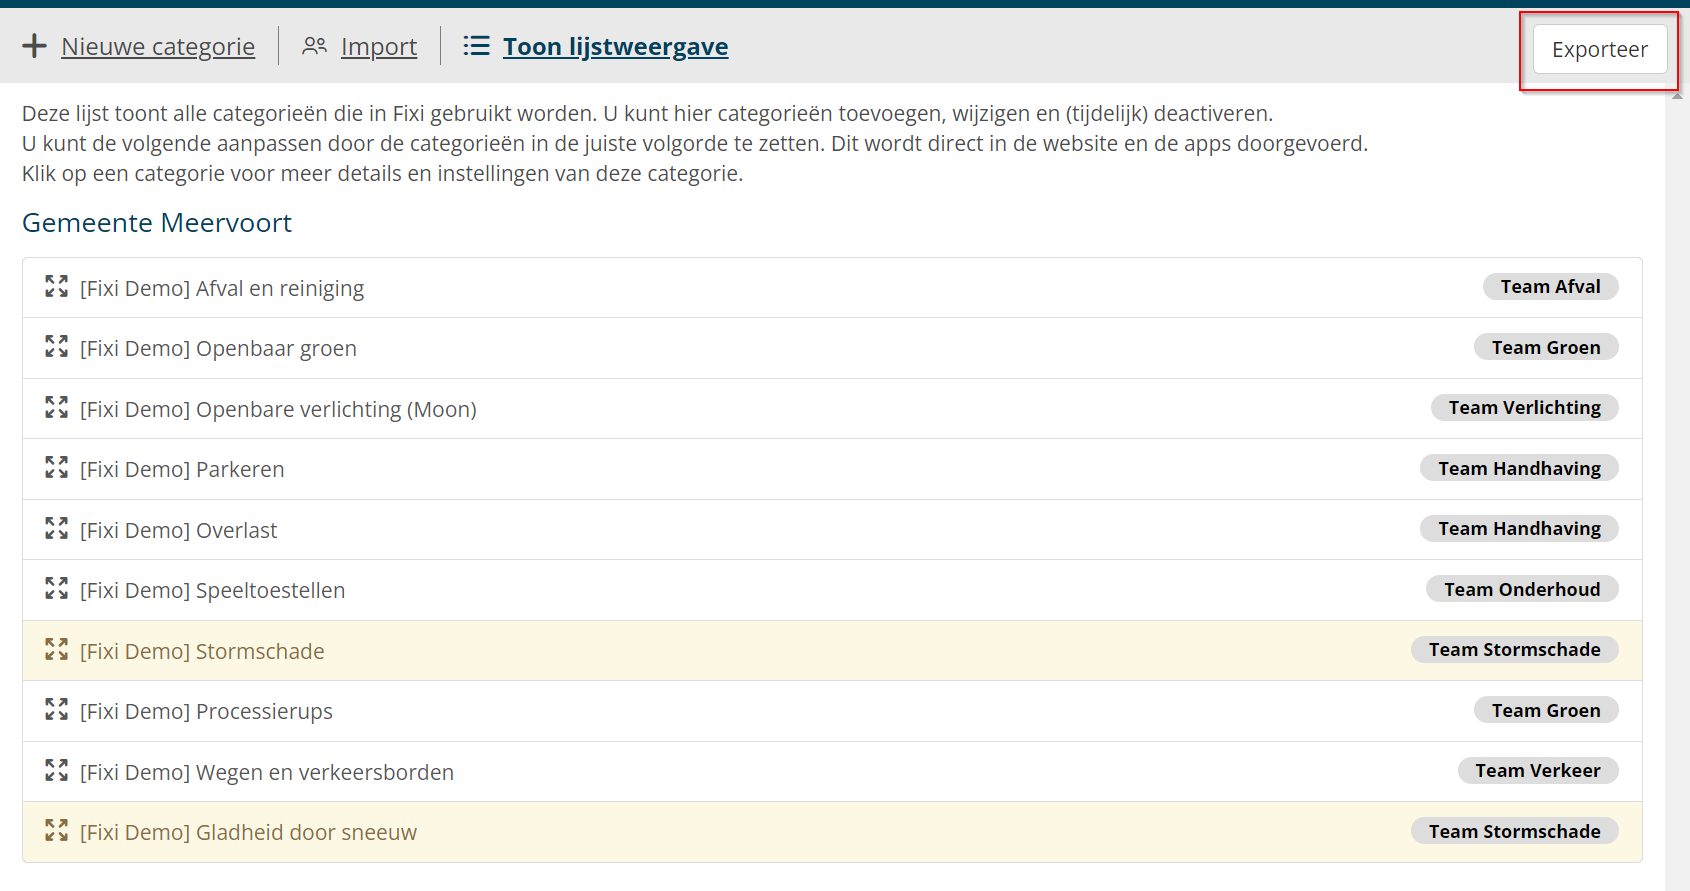Viewport: 1690px width, 891px height.
Task: Click the list icon beside Toon lijstweergave
Action: 476,46
